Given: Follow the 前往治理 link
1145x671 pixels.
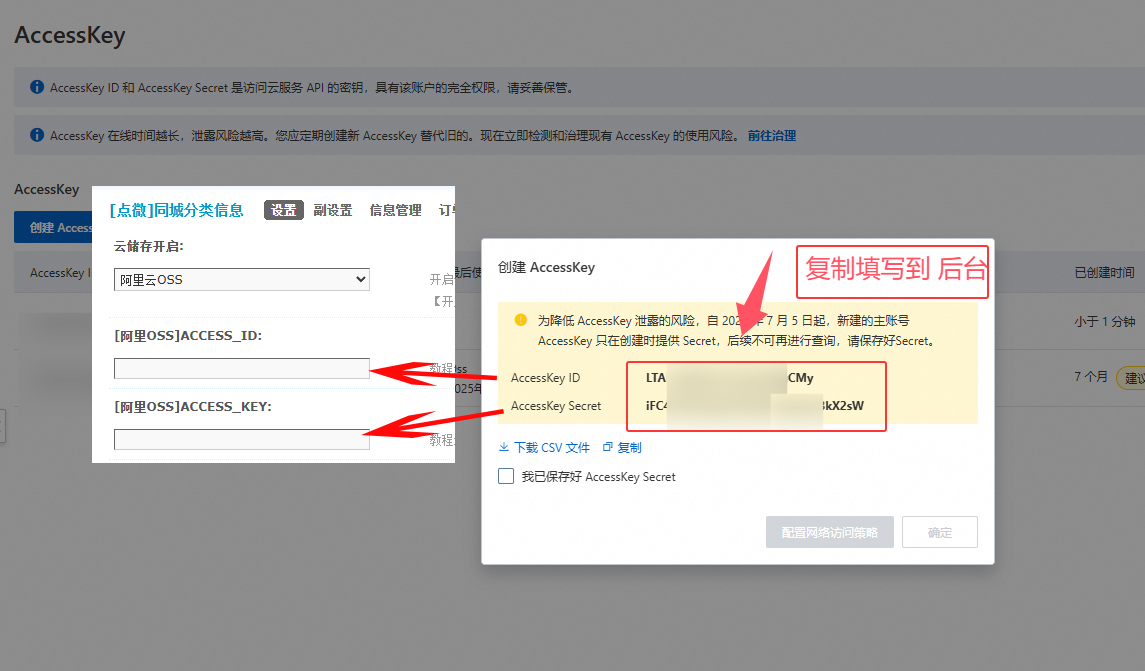Looking at the screenshot, I should click(x=771, y=136).
